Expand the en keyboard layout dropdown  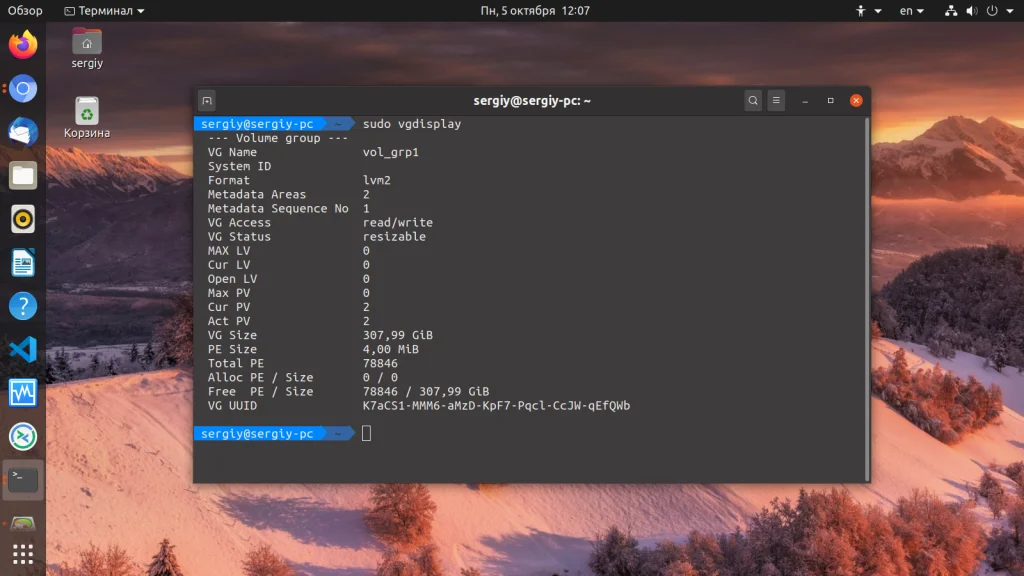[x=912, y=10]
